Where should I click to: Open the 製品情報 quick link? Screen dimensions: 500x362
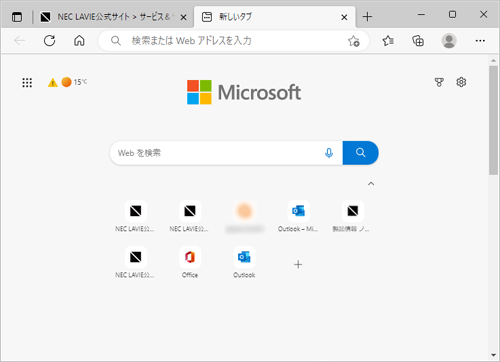coord(352,216)
